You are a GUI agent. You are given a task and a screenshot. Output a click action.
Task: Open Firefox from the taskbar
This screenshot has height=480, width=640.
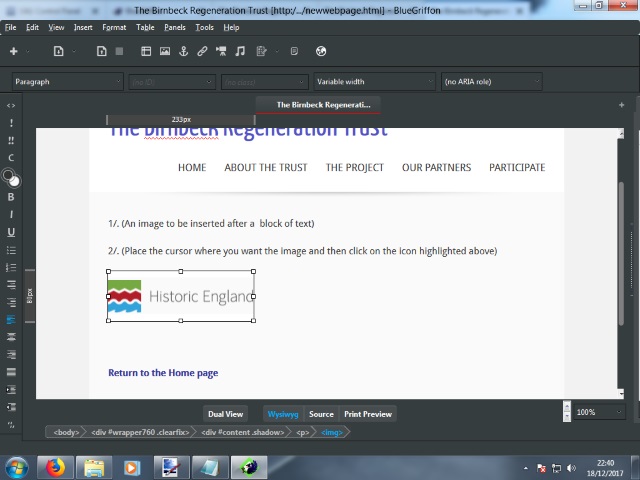point(55,467)
